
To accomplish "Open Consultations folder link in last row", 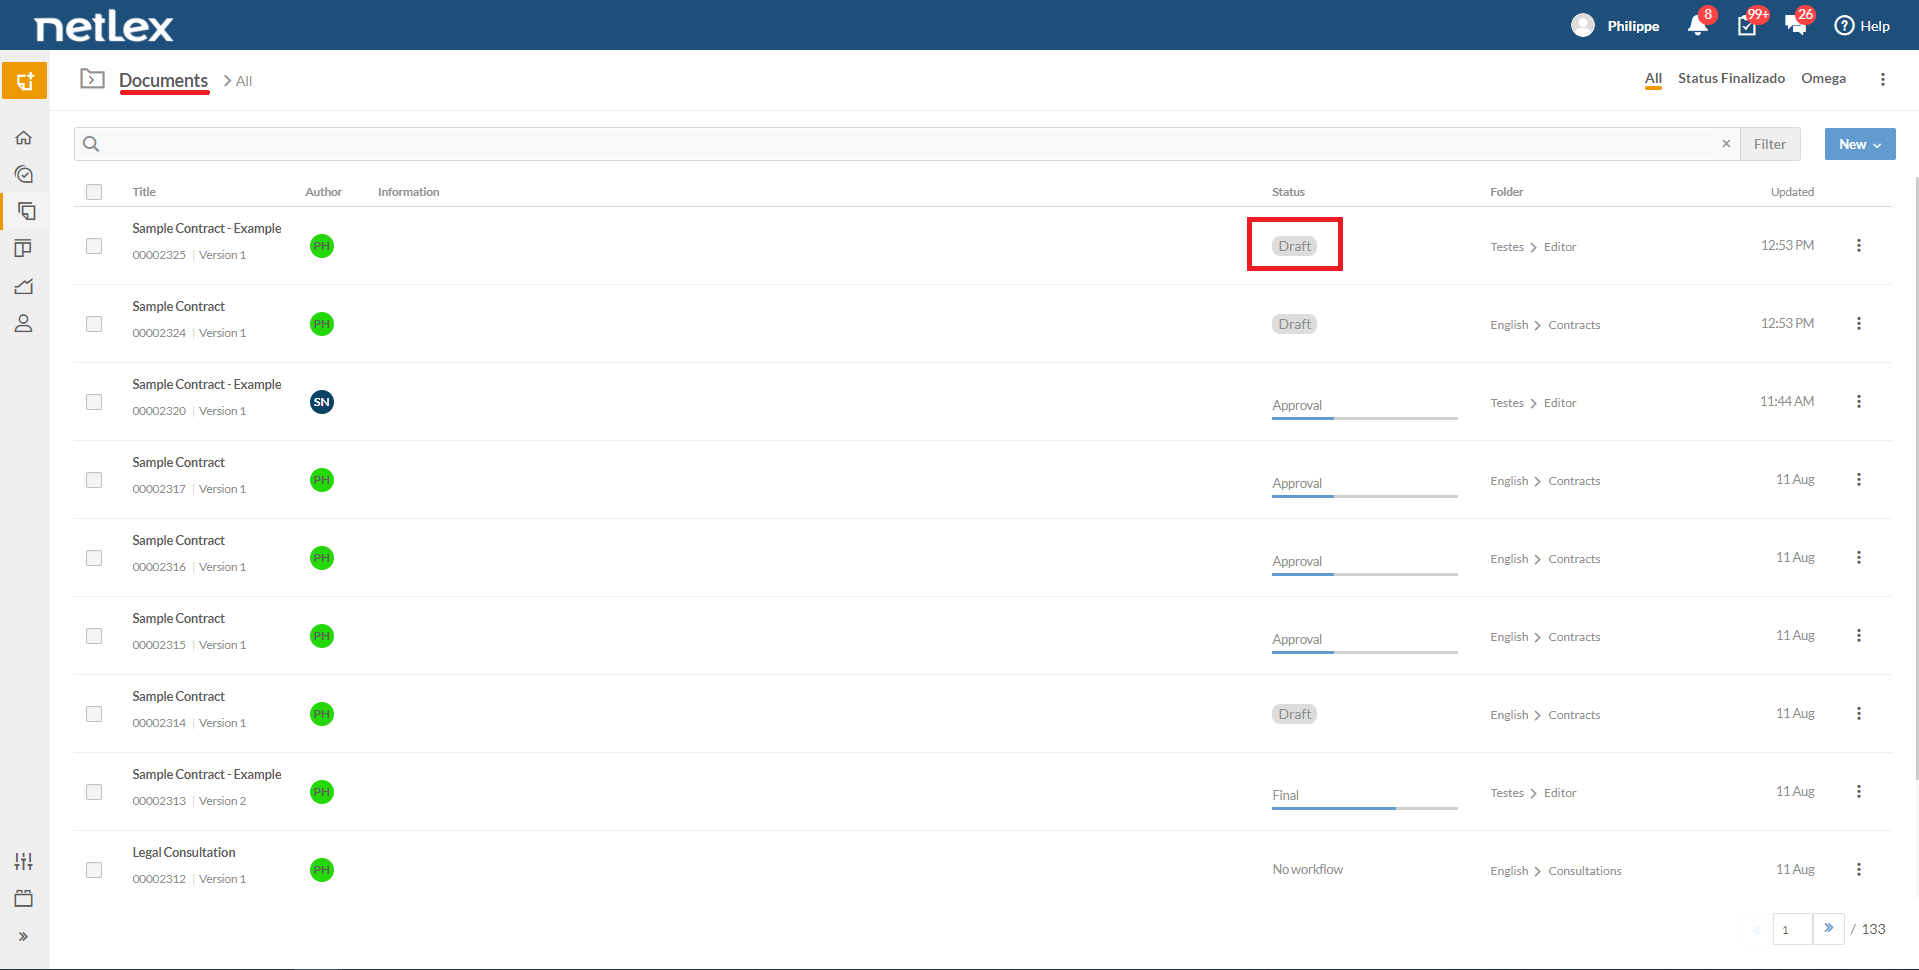I will [1585, 871].
